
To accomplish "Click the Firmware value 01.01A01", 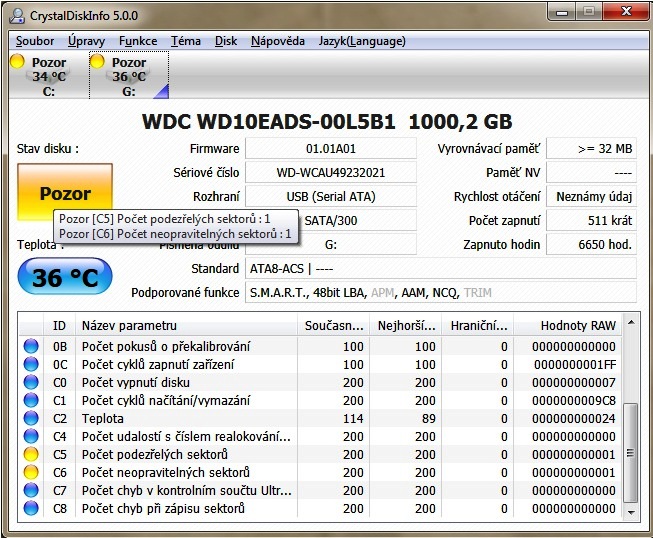I will pos(331,149).
